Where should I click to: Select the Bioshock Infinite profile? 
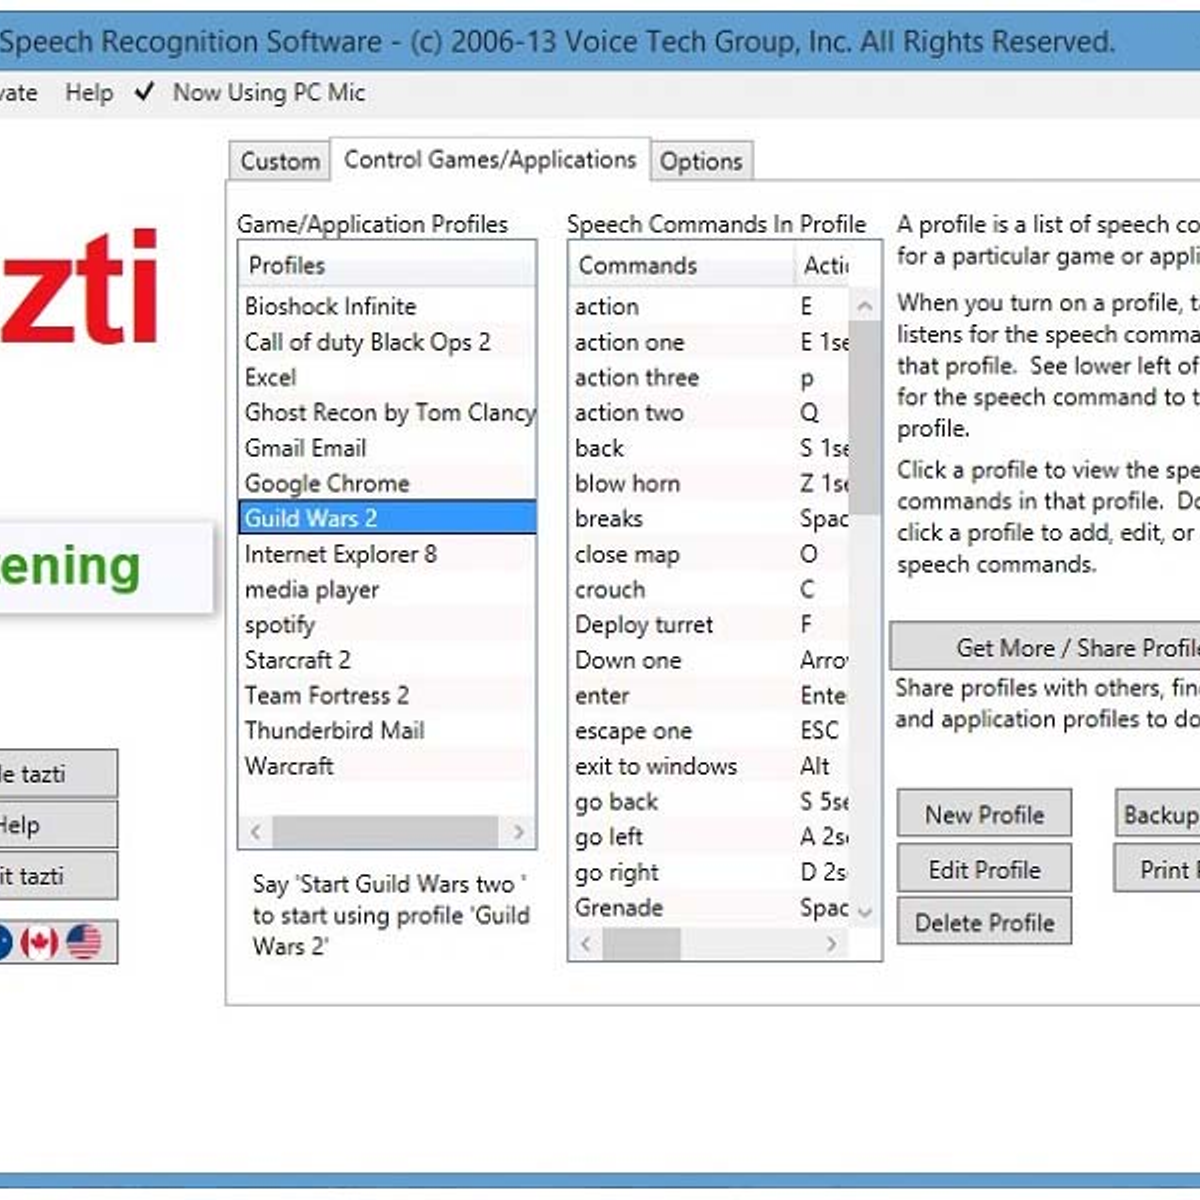pos(387,306)
